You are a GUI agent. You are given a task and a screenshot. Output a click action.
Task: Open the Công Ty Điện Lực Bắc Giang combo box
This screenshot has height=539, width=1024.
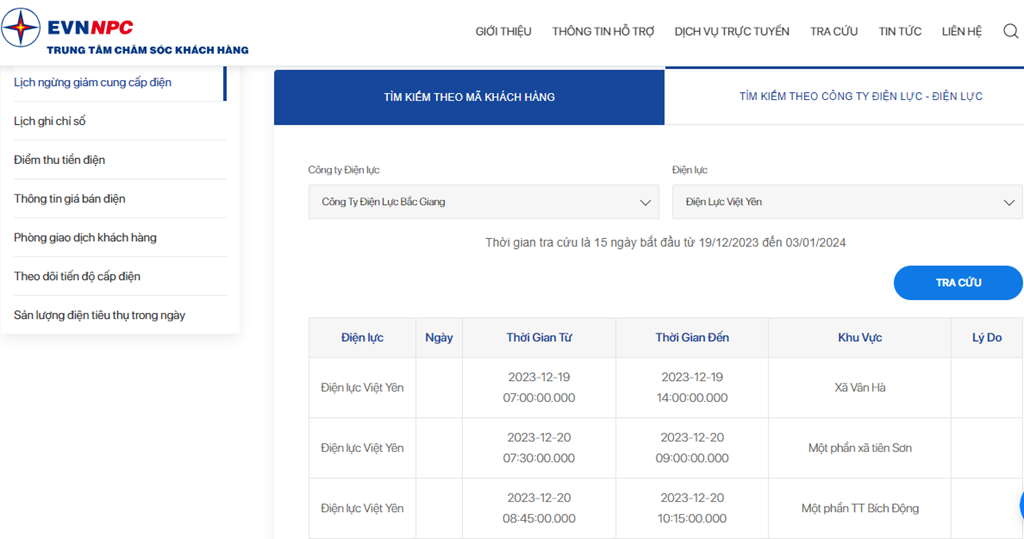click(x=483, y=202)
